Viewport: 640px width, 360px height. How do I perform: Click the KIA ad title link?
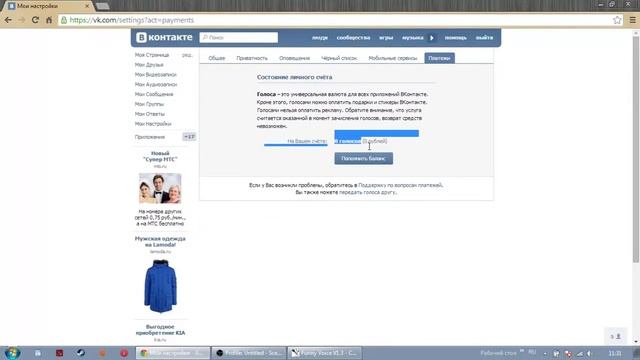(x=160, y=330)
